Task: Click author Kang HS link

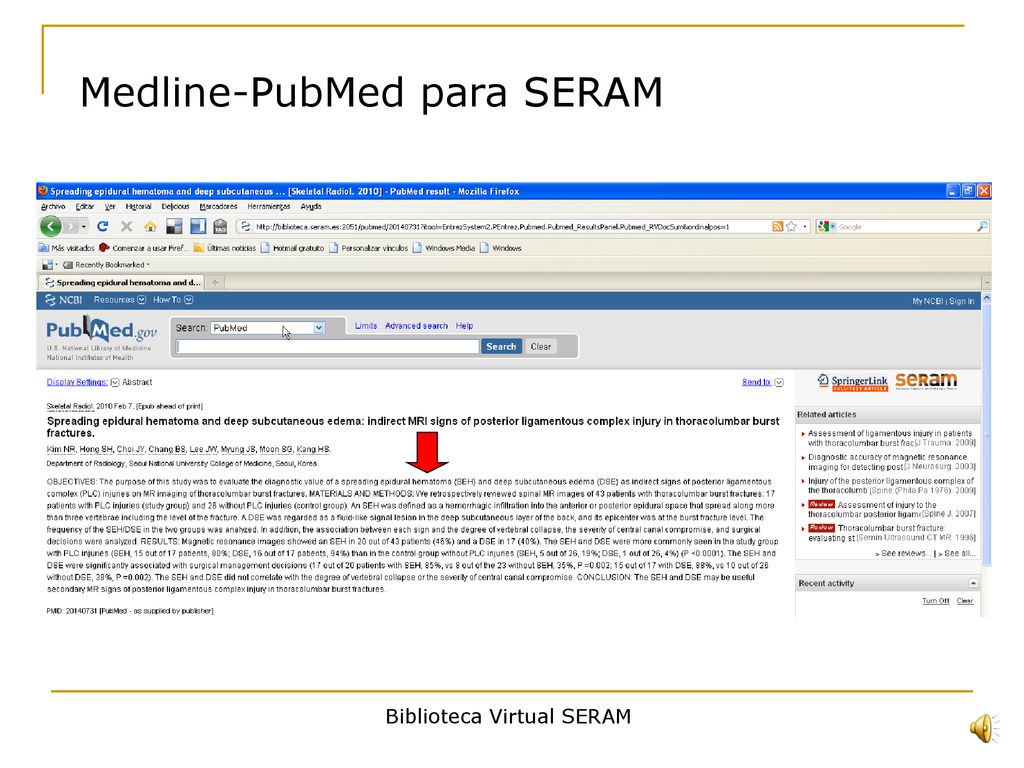Action: pyautogui.click(x=313, y=449)
